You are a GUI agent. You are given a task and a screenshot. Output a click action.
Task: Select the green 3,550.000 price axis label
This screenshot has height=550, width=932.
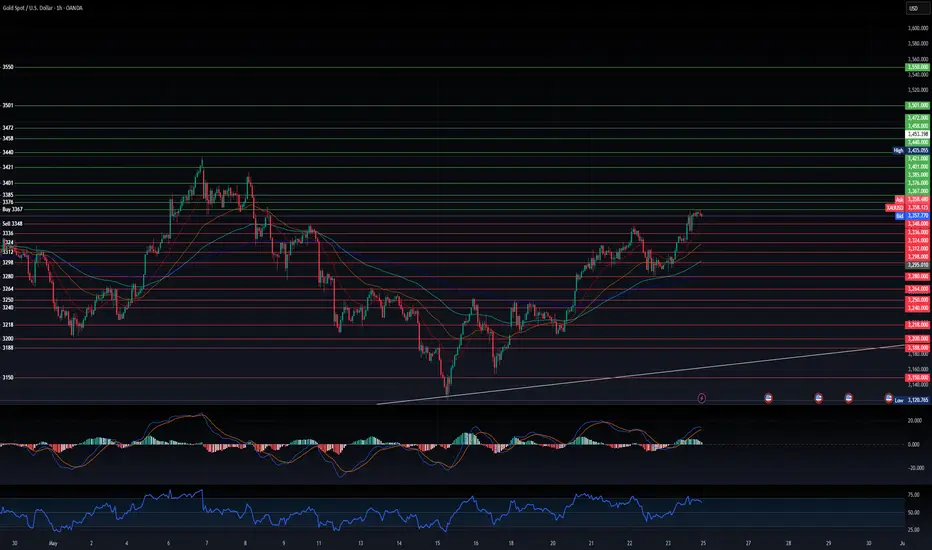point(917,67)
